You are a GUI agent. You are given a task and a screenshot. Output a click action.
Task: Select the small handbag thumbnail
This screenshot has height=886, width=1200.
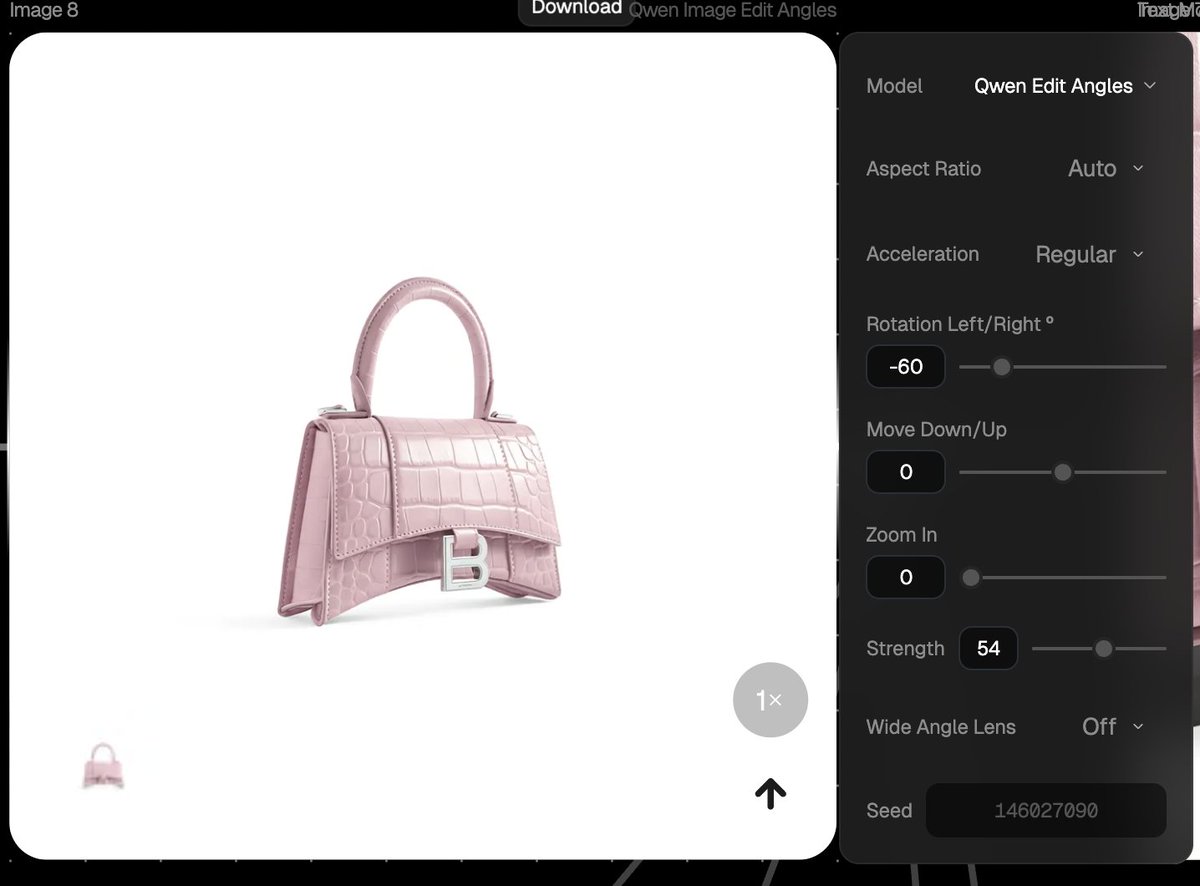pyautogui.click(x=102, y=766)
